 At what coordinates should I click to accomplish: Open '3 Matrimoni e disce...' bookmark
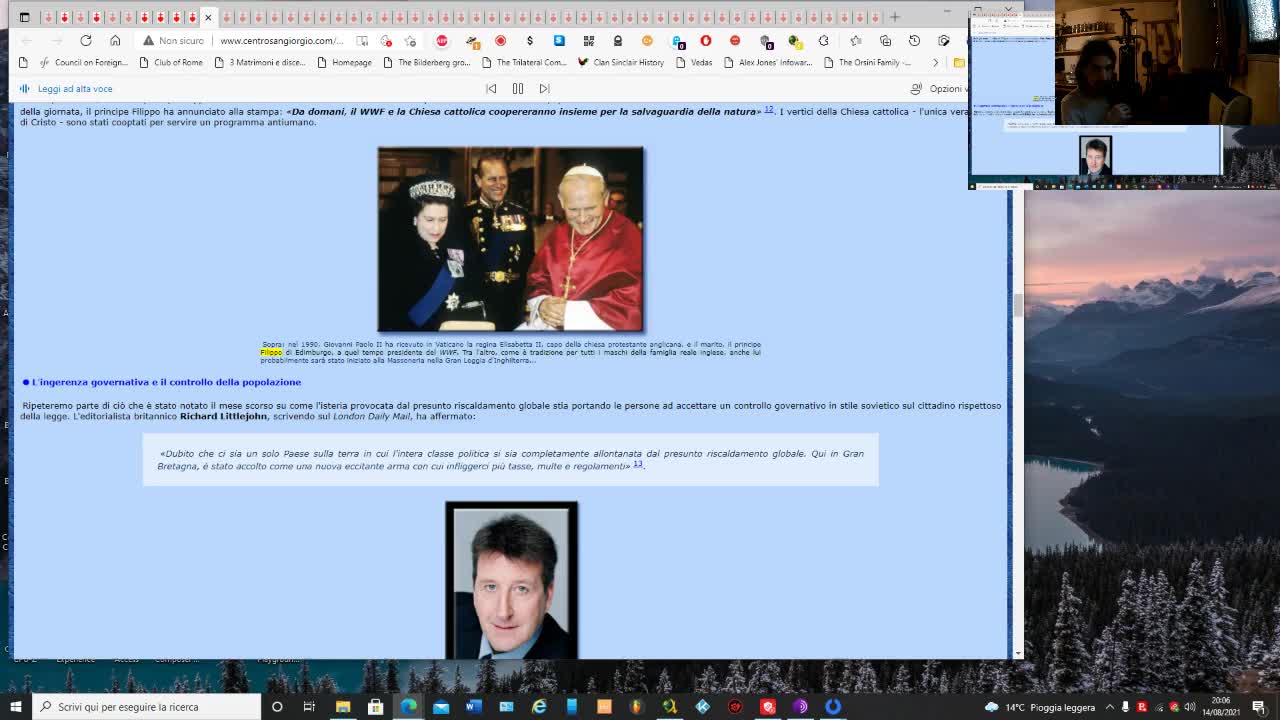(260, 62)
